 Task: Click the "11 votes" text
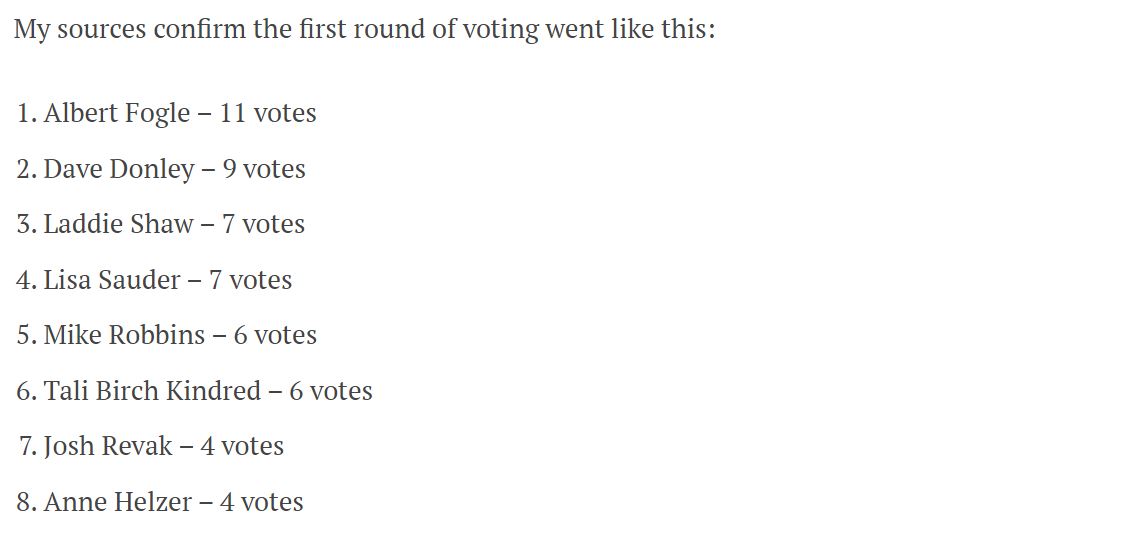[x=268, y=113]
